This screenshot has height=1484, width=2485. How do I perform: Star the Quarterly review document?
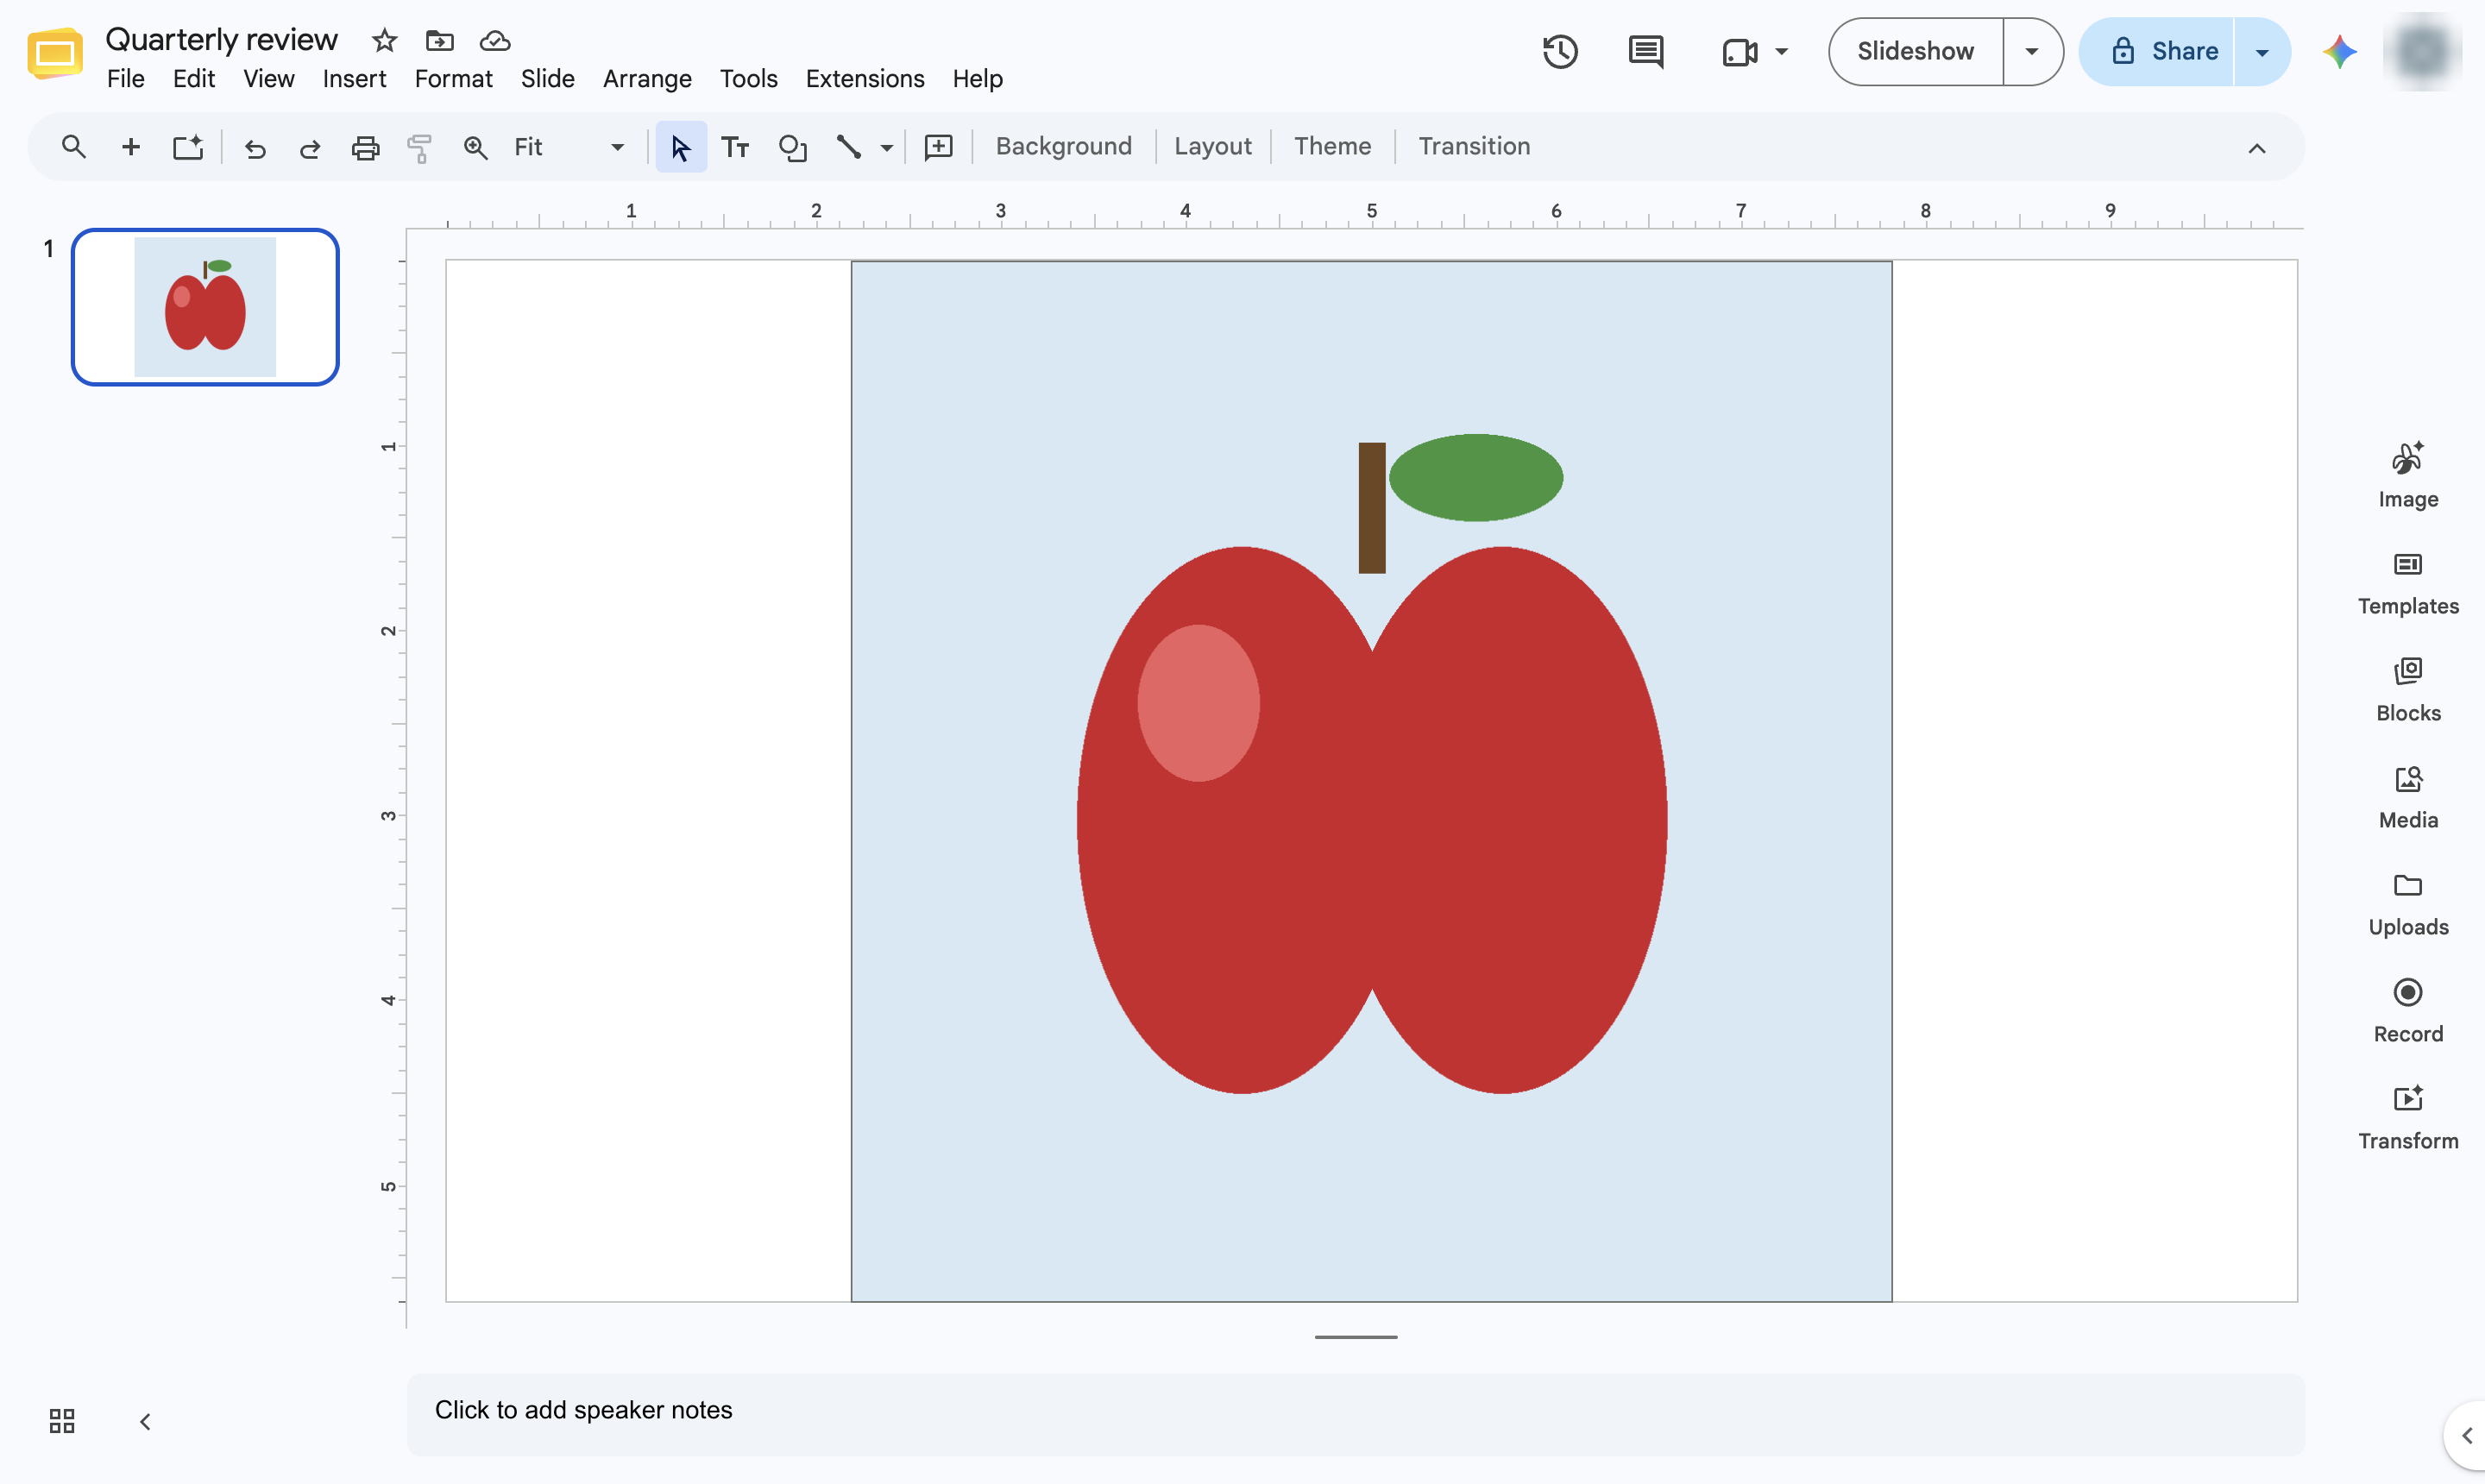coord(384,40)
